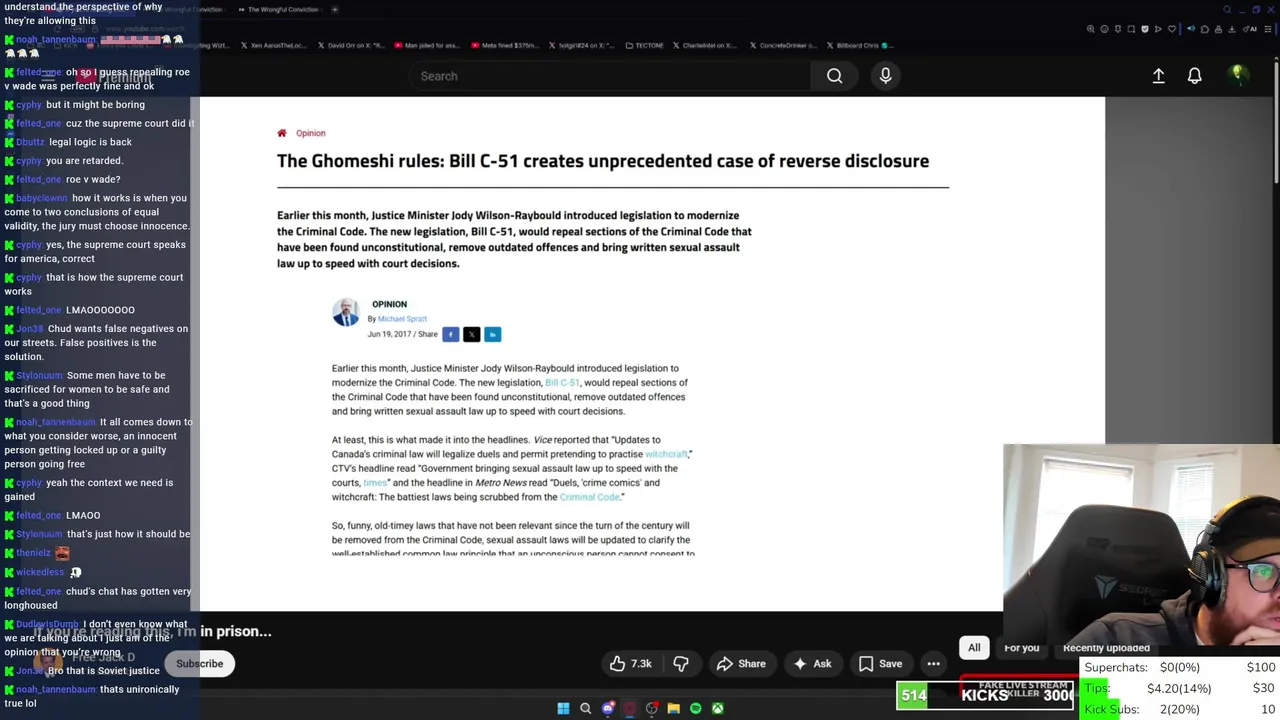Open the account avatar menu
The width and height of the screenshot is (1280, 720).
(x=1237, y=75)
